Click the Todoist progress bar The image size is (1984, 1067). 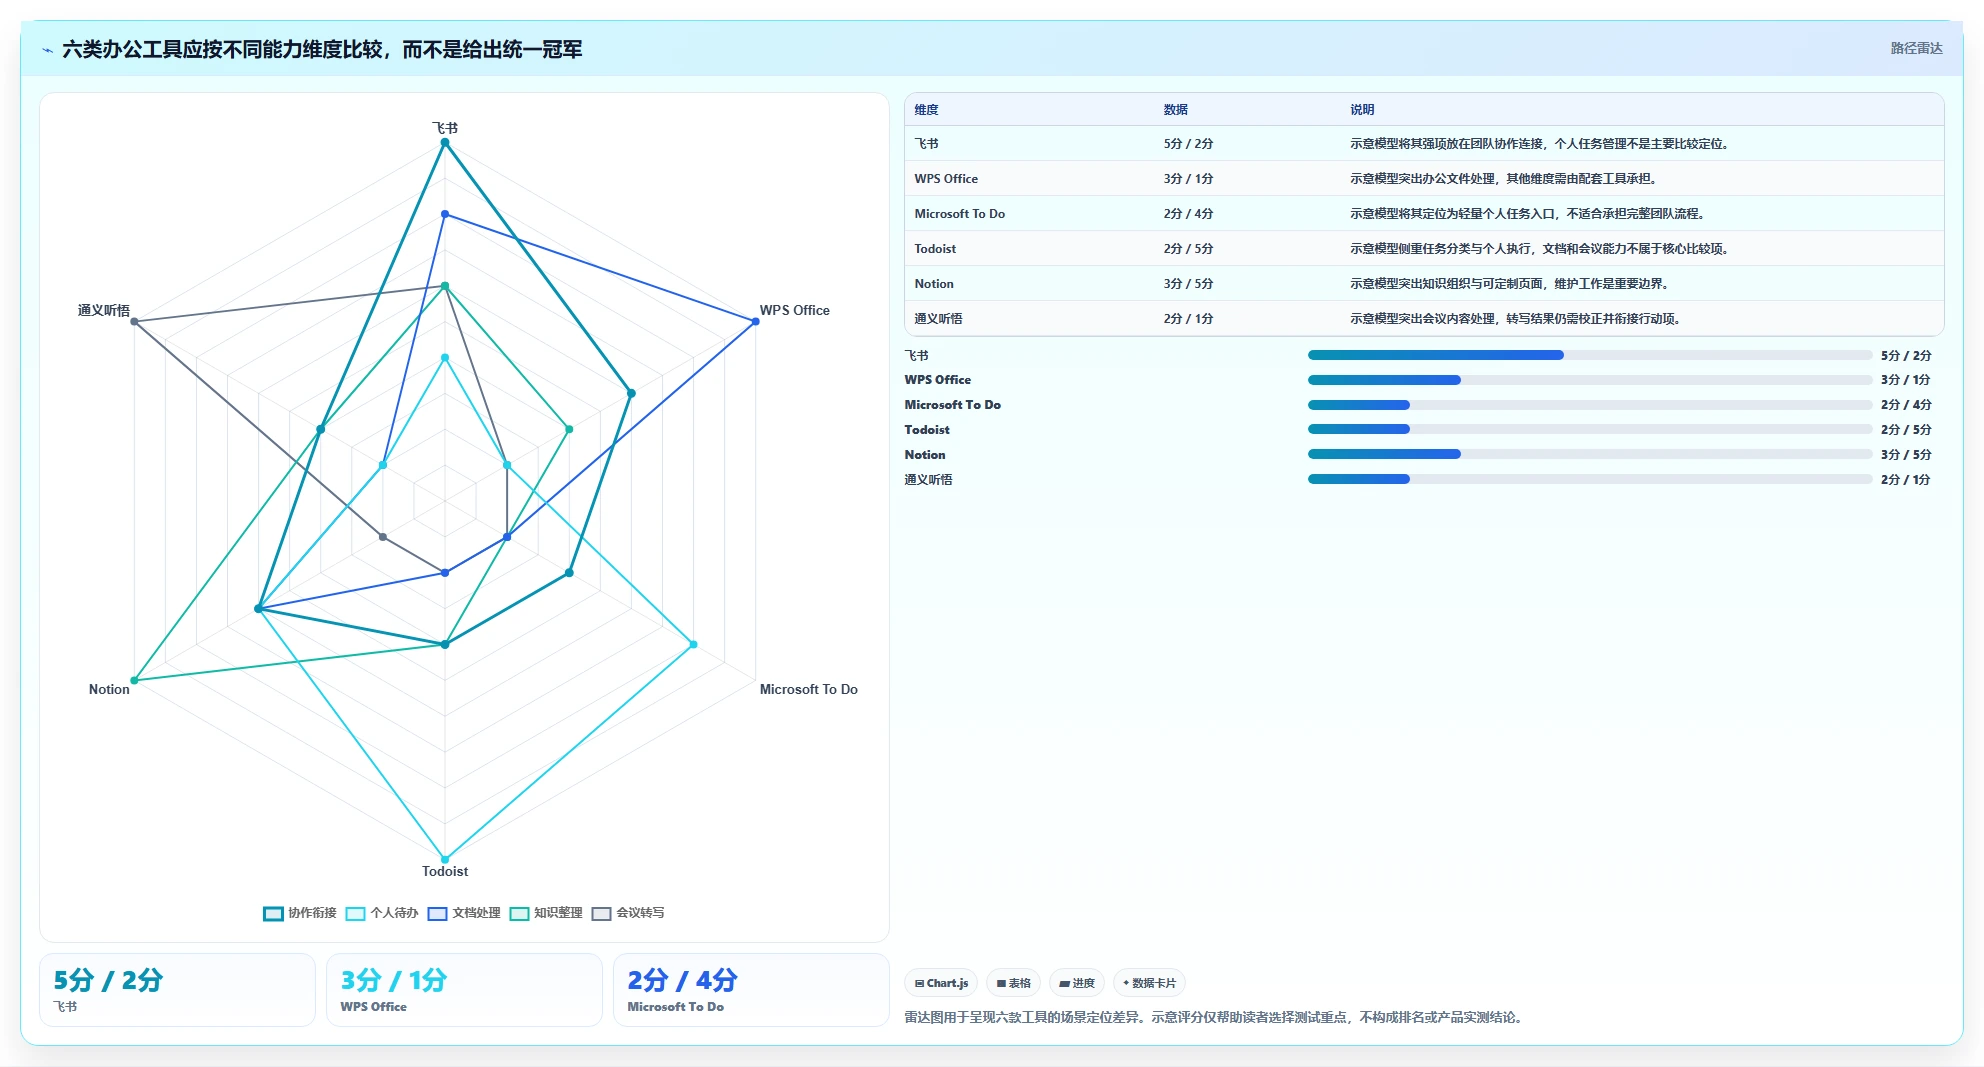pyautogui.click(x=1590, y=429)
